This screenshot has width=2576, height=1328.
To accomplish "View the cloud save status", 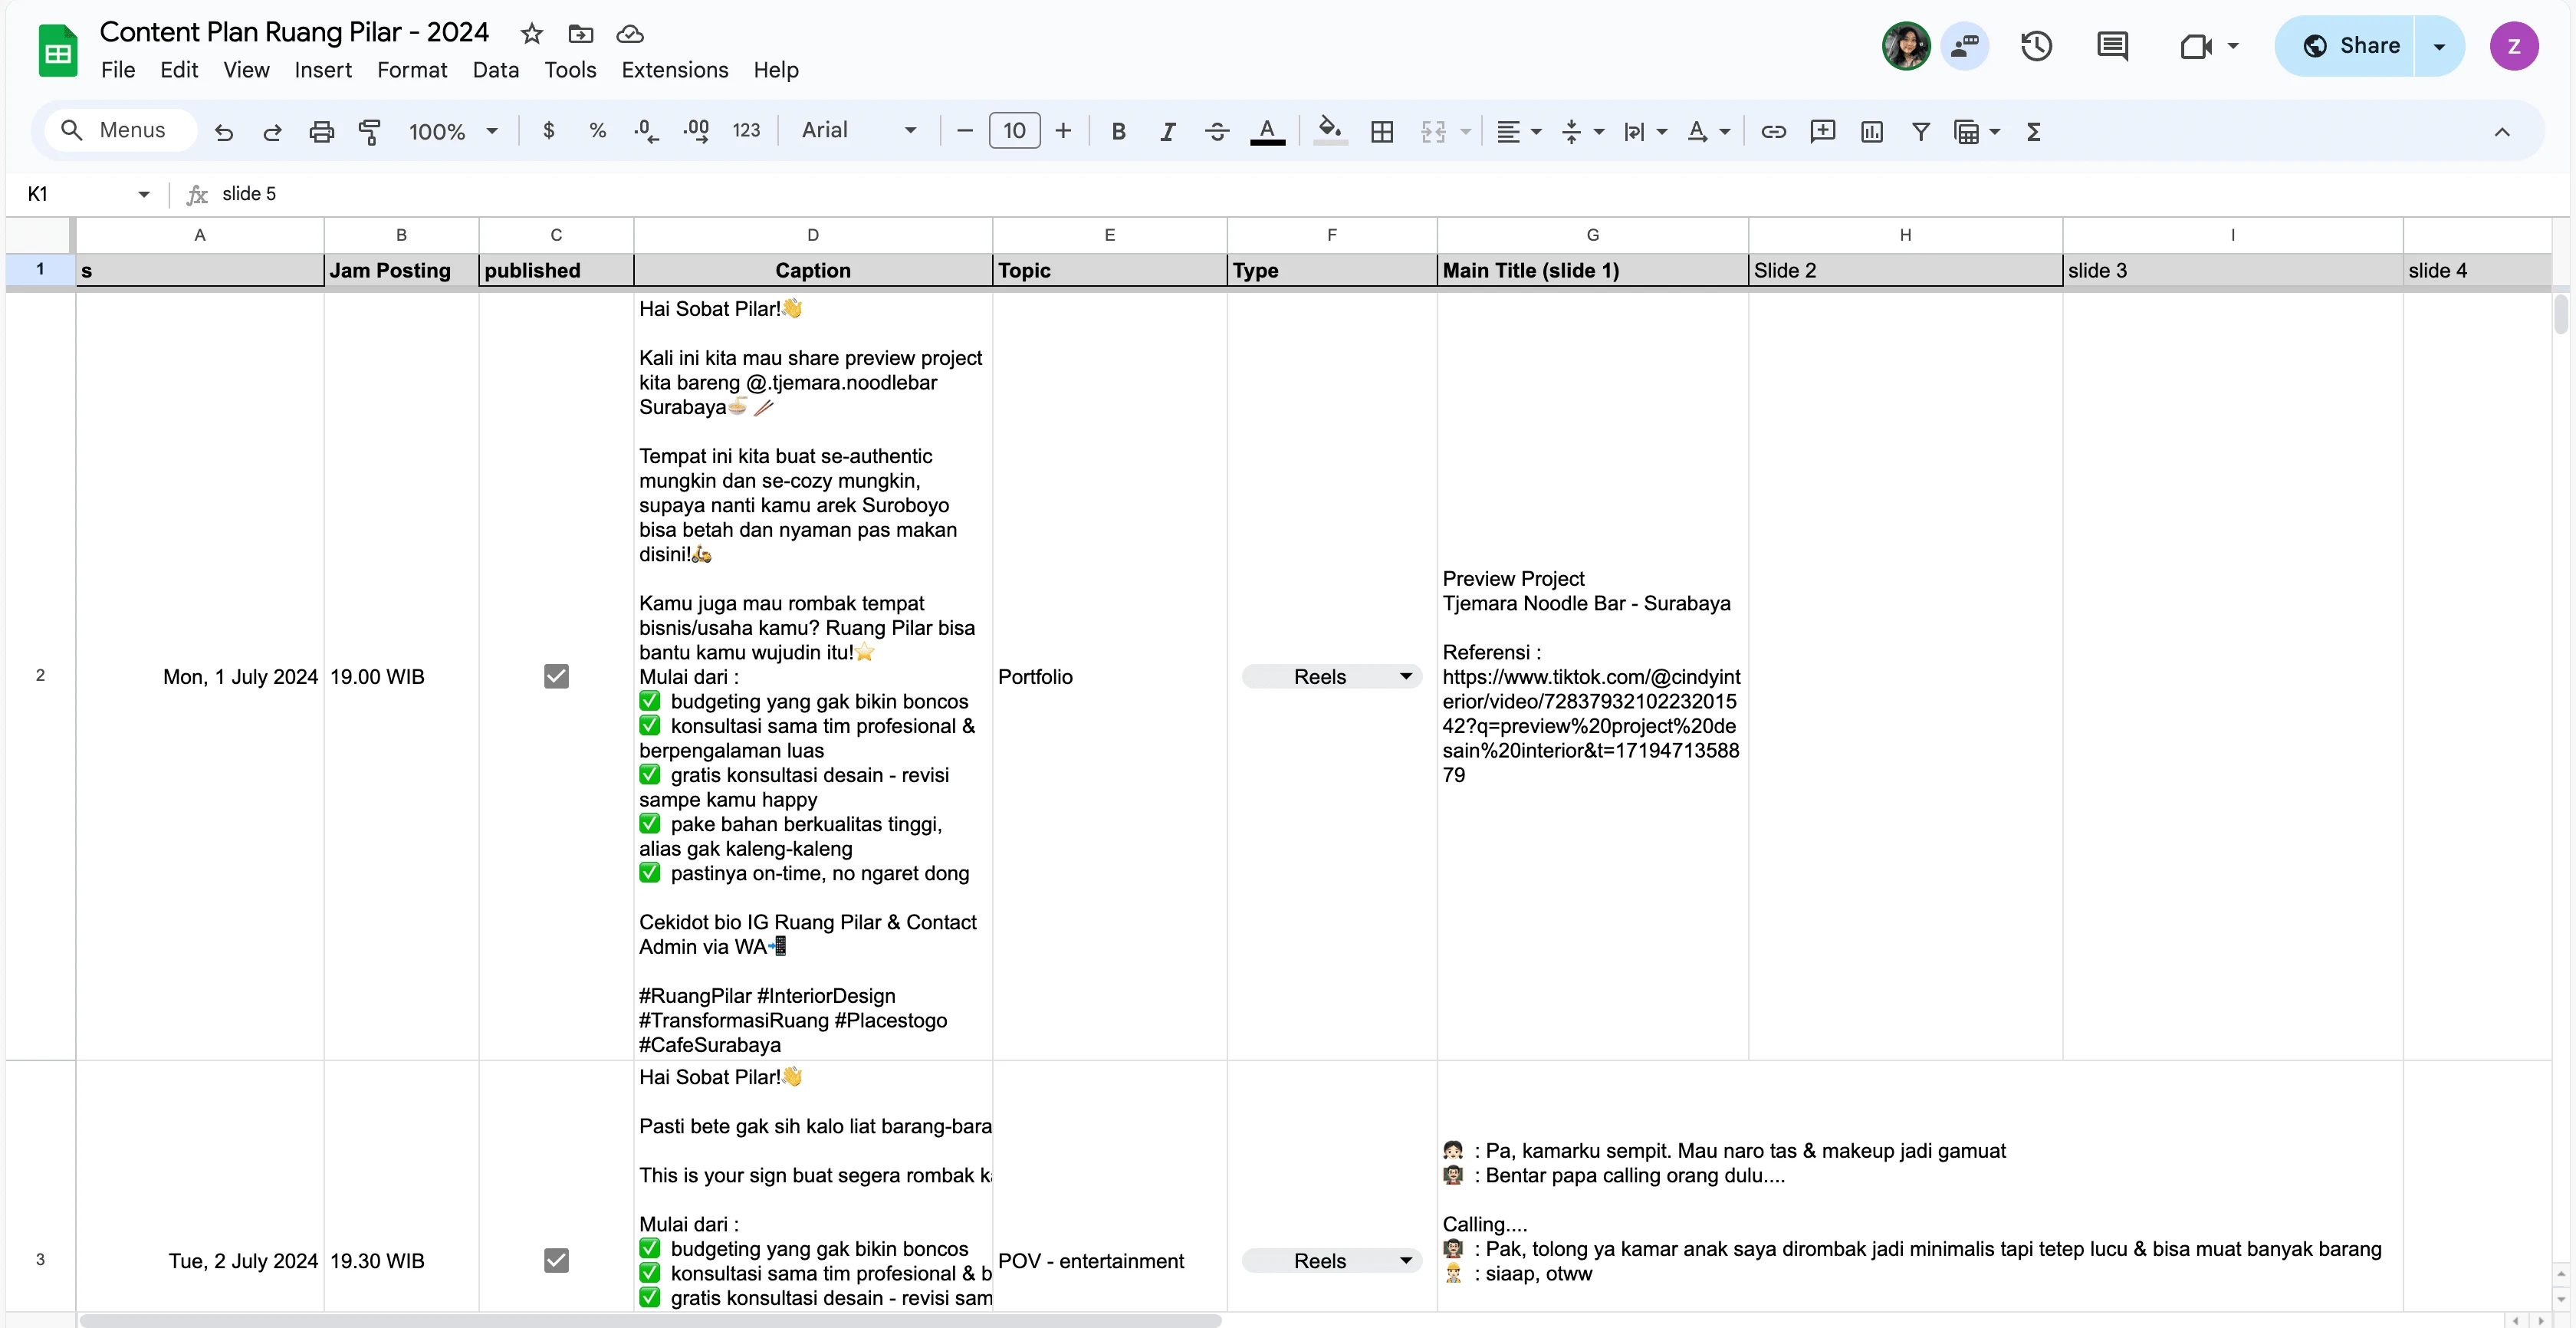I will click(x=629, y=34).
